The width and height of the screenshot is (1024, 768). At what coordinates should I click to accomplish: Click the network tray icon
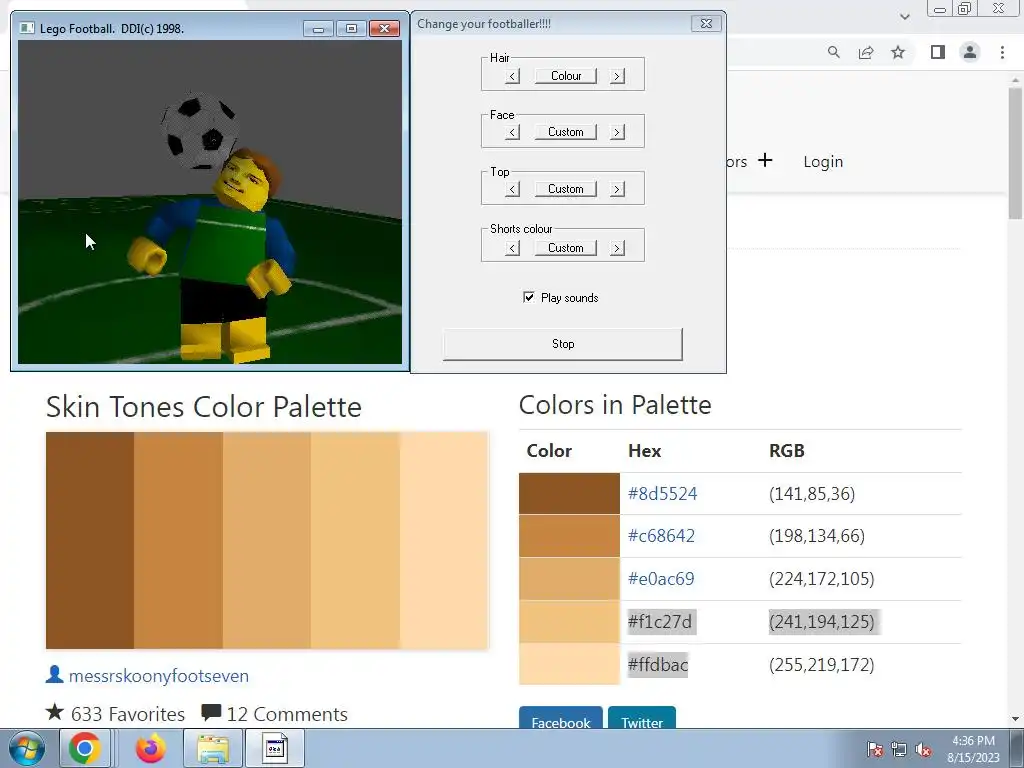[x=899, y=749]
